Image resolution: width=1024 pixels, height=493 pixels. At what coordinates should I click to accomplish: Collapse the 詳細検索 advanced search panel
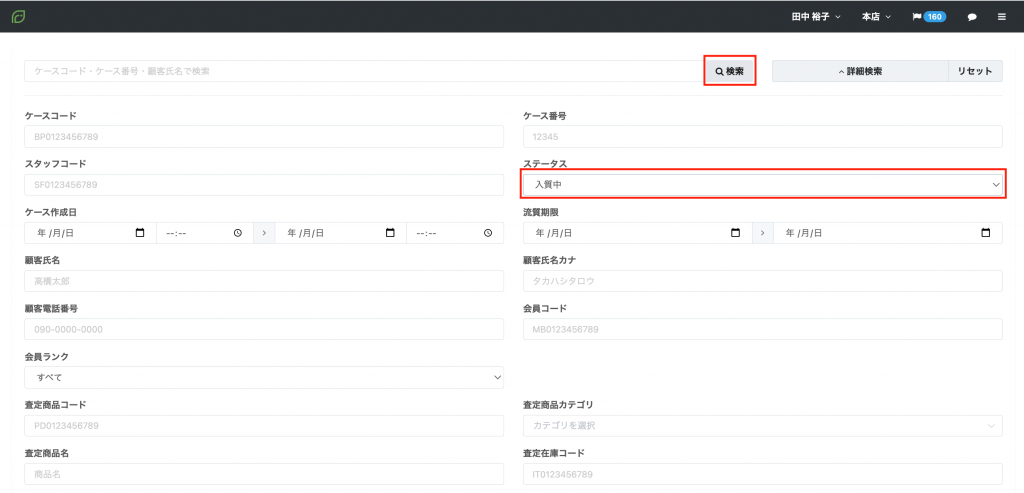pos(860,71)
